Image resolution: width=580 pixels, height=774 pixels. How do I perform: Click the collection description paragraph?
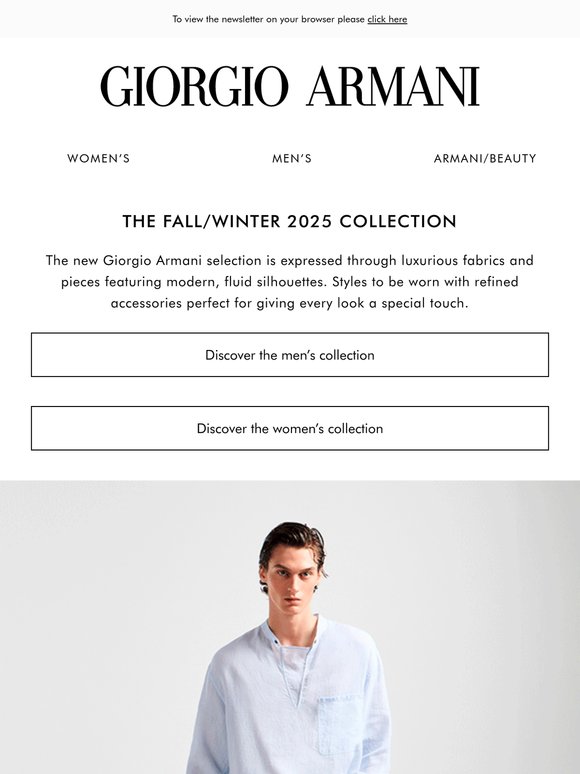(x=290, y=281)
